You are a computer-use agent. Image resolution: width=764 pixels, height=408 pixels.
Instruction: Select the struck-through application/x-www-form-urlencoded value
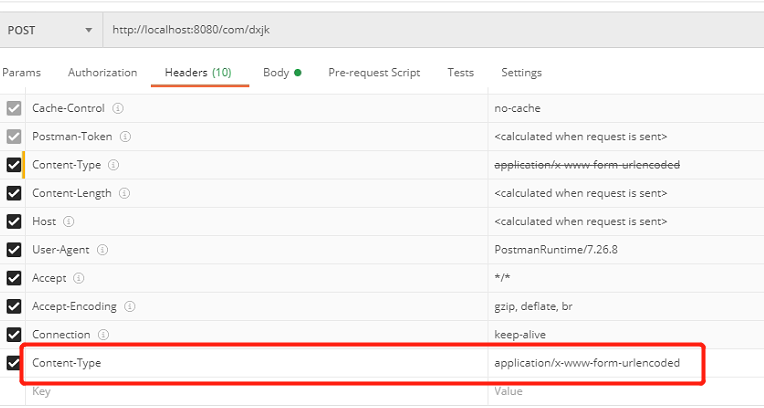pos(587,165)
